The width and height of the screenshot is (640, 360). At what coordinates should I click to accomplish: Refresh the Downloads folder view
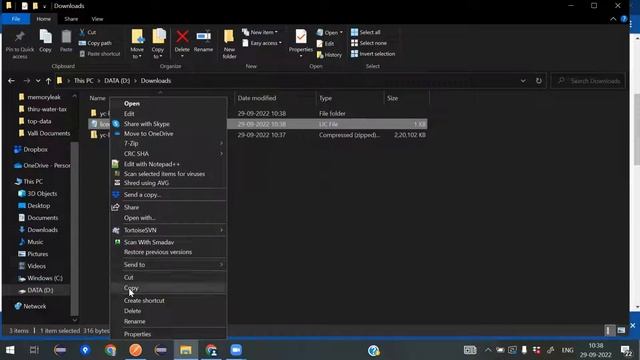click(539, 81)
